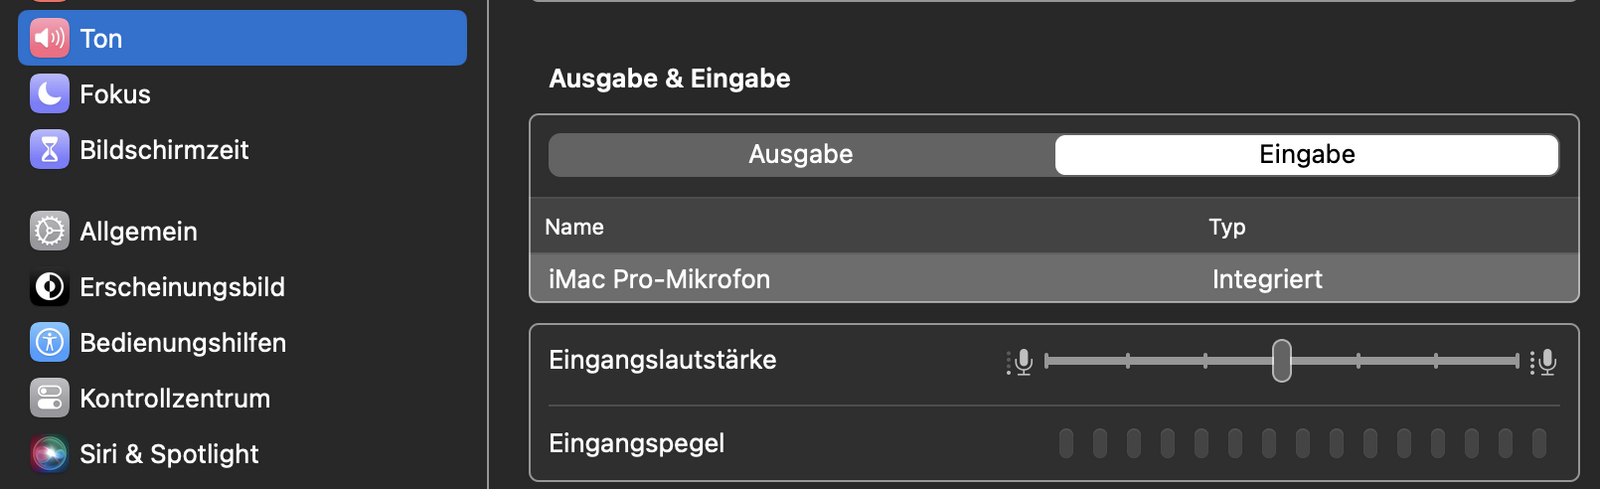The height and width of the screenshot is (489, 1600).
Task: Click the Typ column header
Action: [x=1227, y=227]
